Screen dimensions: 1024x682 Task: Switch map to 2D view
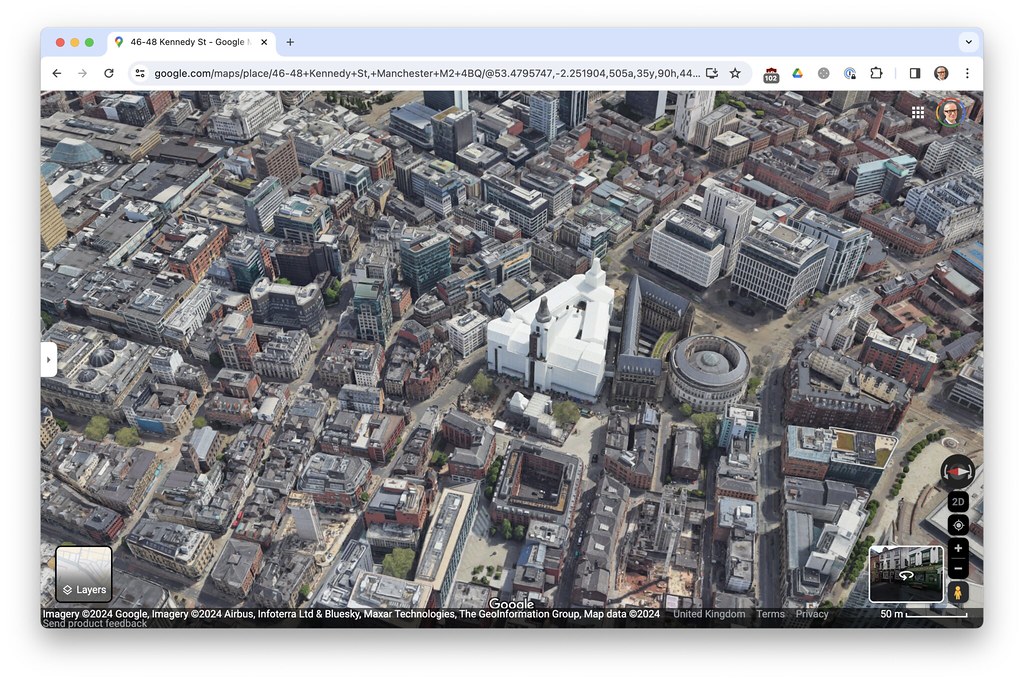click(958, 502)
